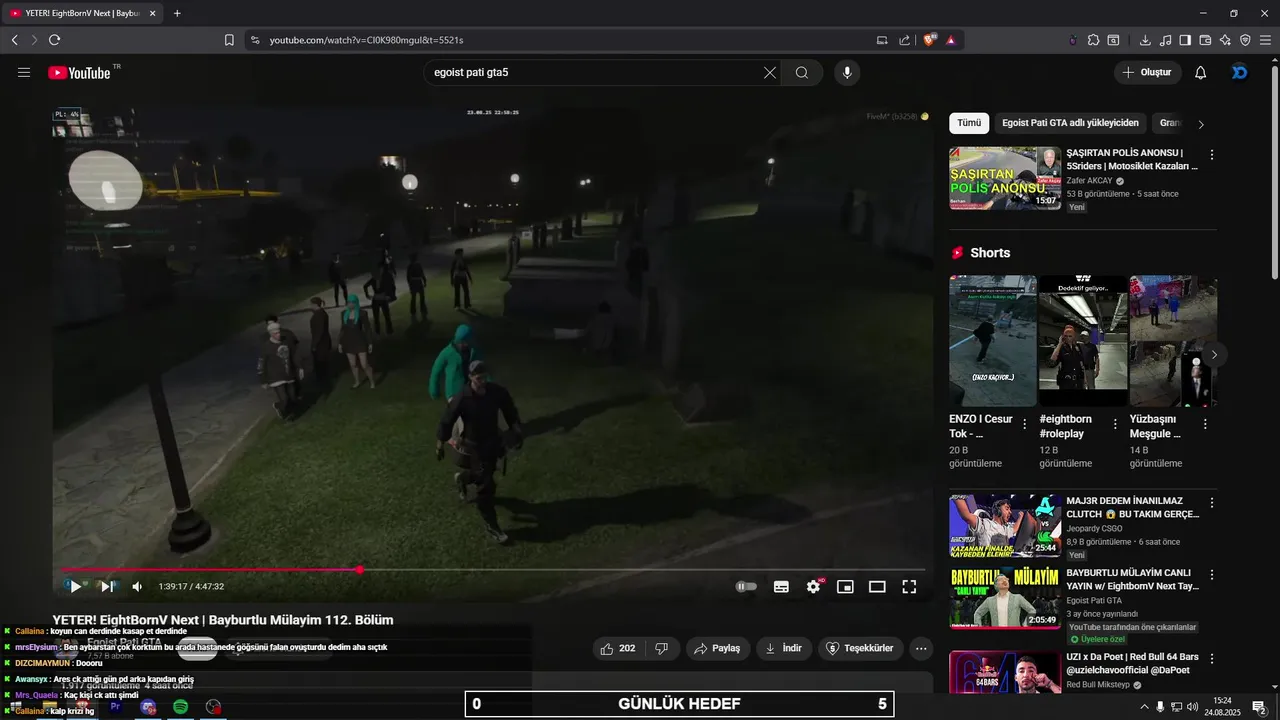The width and height of the screenshot is (1280, 720).
Task: Open the Windows notification center icon
Action: point(1259,707)
